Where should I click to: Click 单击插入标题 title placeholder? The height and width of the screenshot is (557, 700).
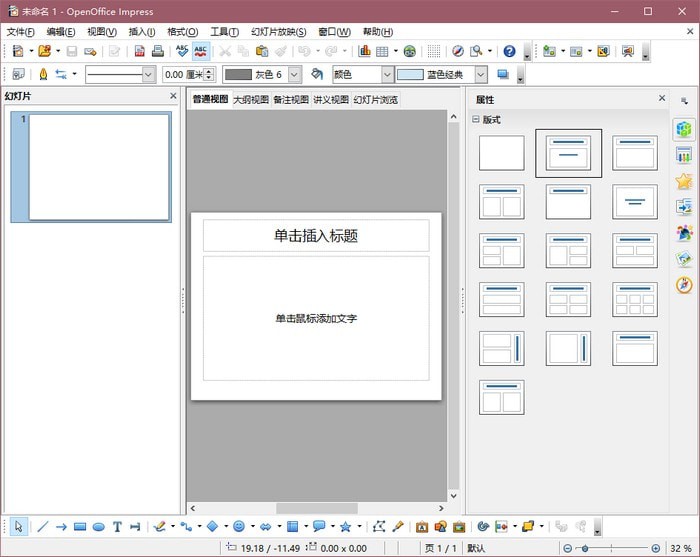(x=316, y=236)
